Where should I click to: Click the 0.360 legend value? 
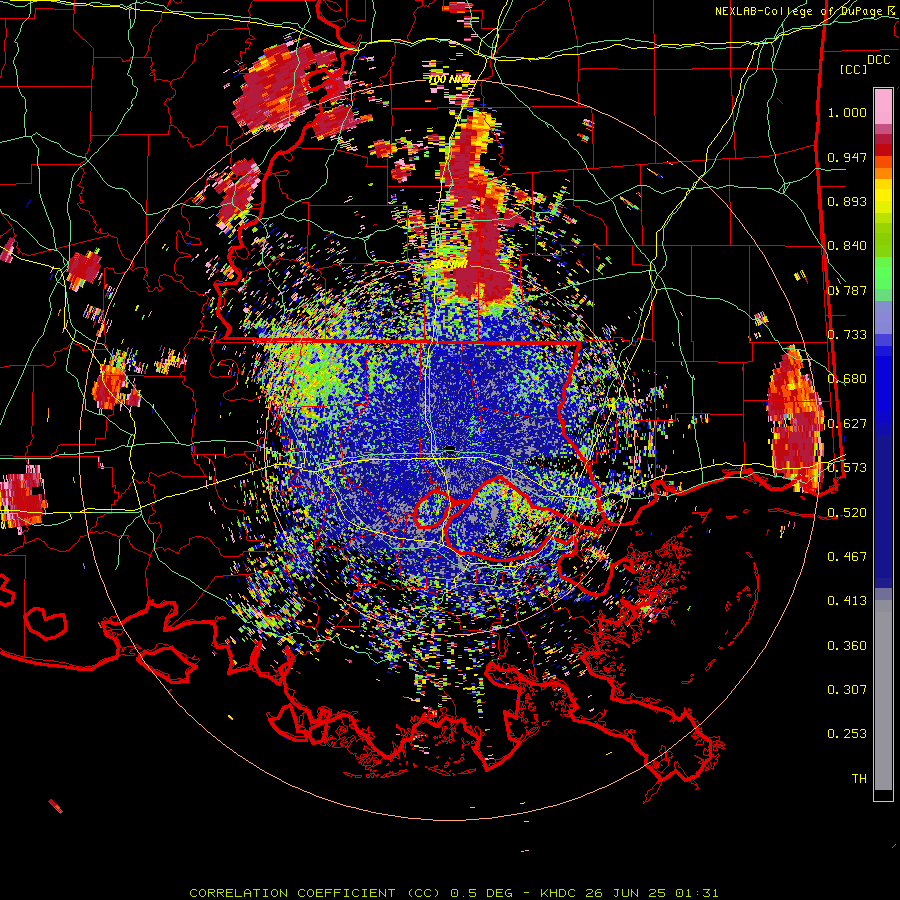(847, 646)
